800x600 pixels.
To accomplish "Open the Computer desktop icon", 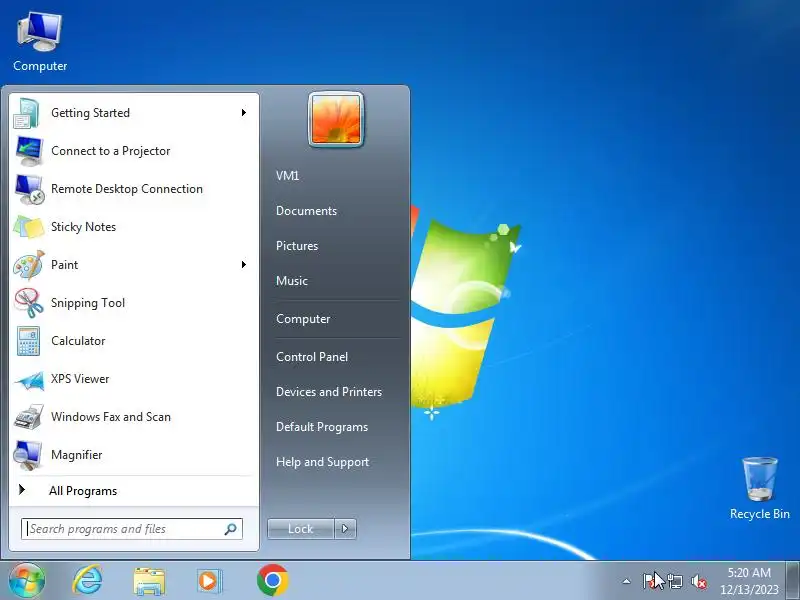I will point(40,42).
